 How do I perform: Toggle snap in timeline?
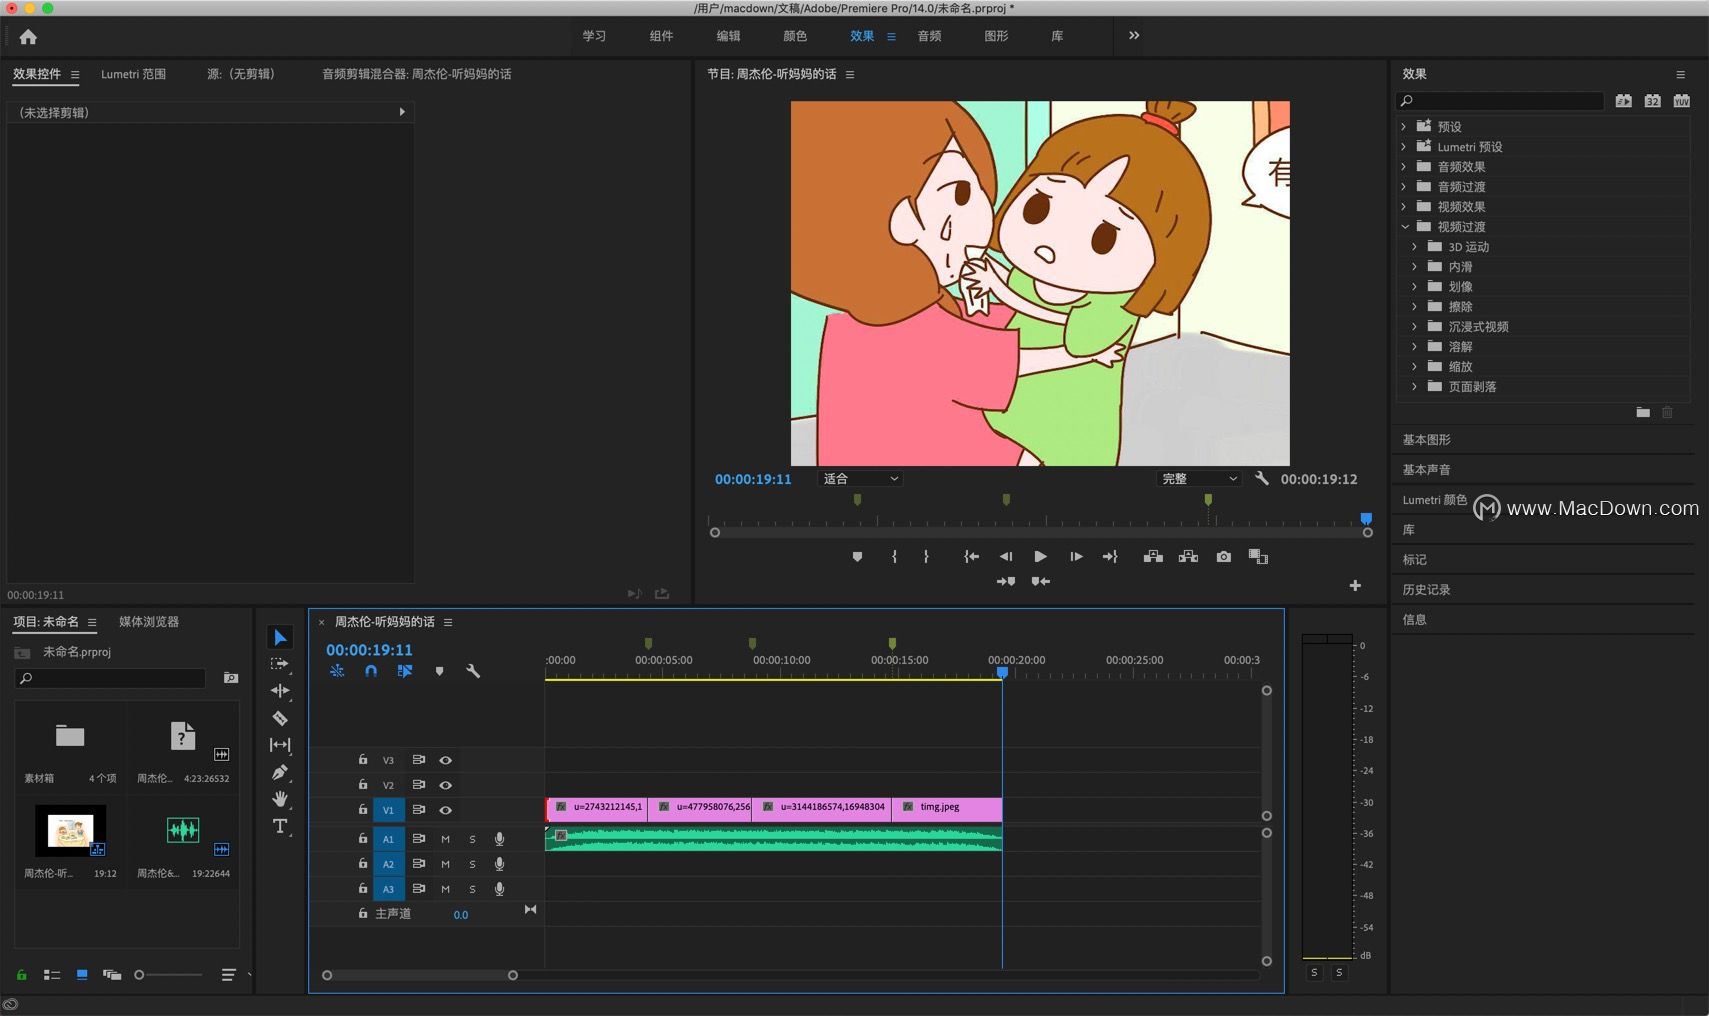point(371,671)
